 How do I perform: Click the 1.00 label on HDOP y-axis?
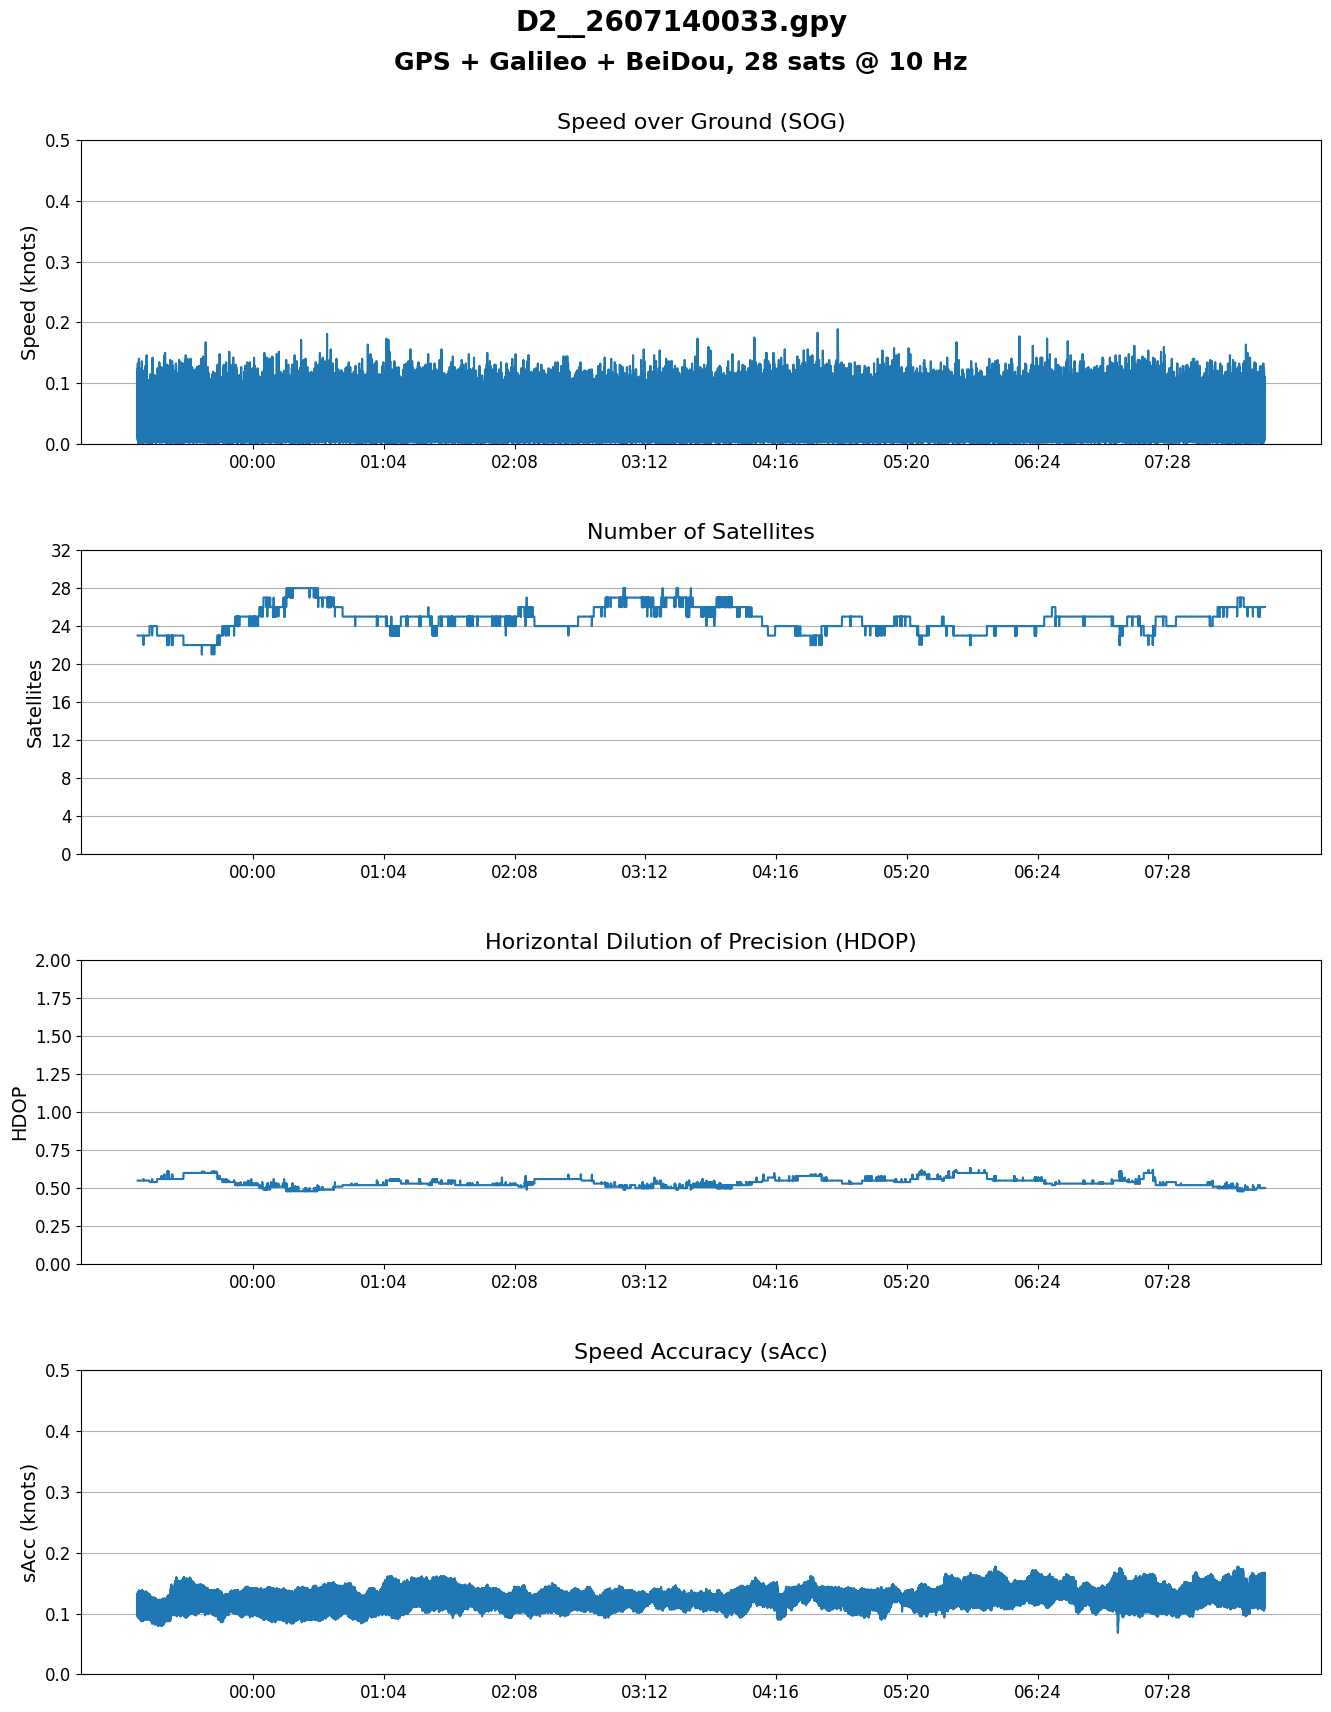(x=54, y=1112)
